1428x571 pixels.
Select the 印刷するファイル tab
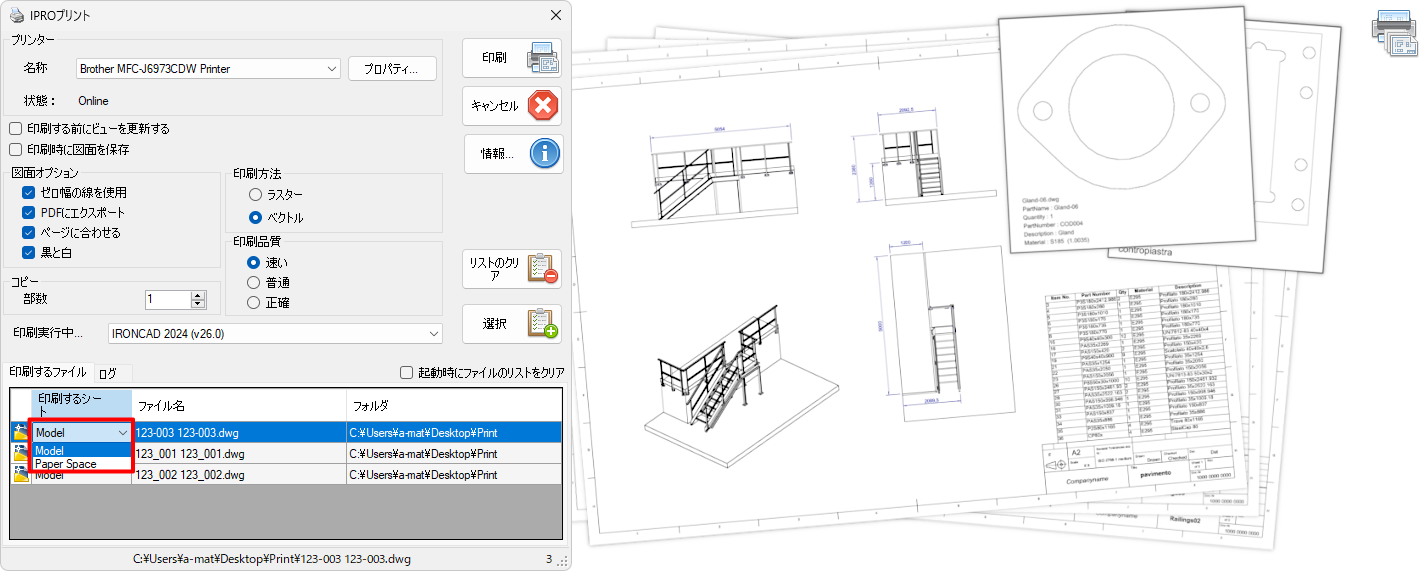pos(47,372)
